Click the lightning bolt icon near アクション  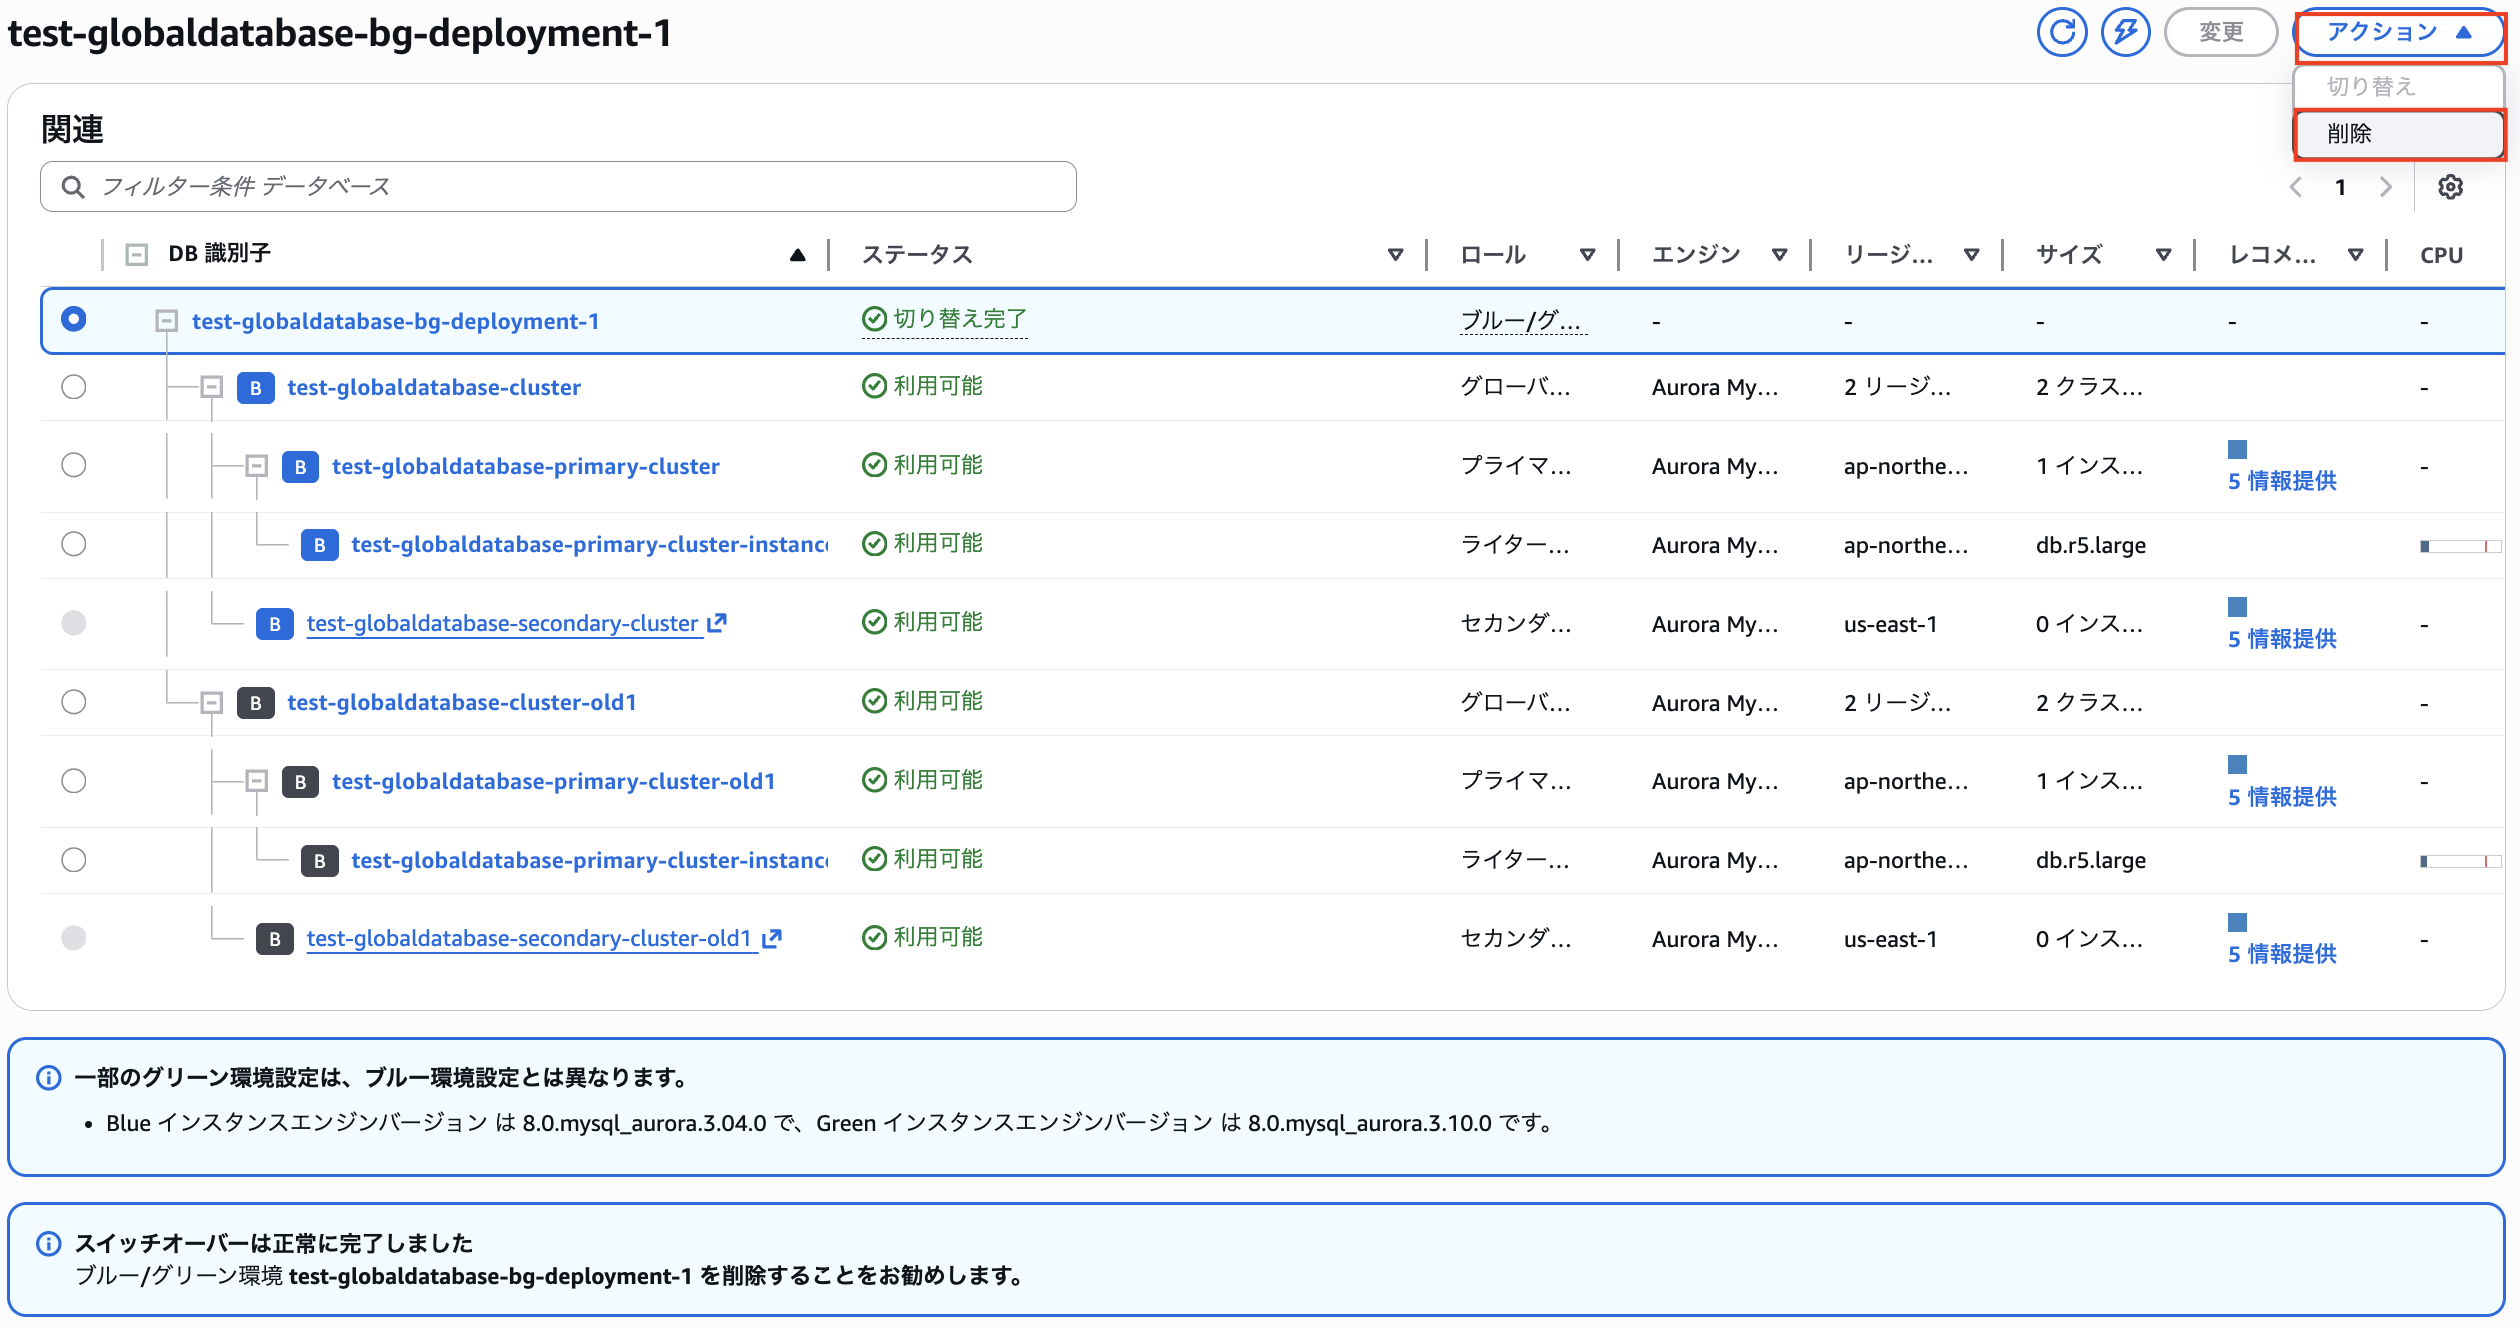(x=2126, y=31)
